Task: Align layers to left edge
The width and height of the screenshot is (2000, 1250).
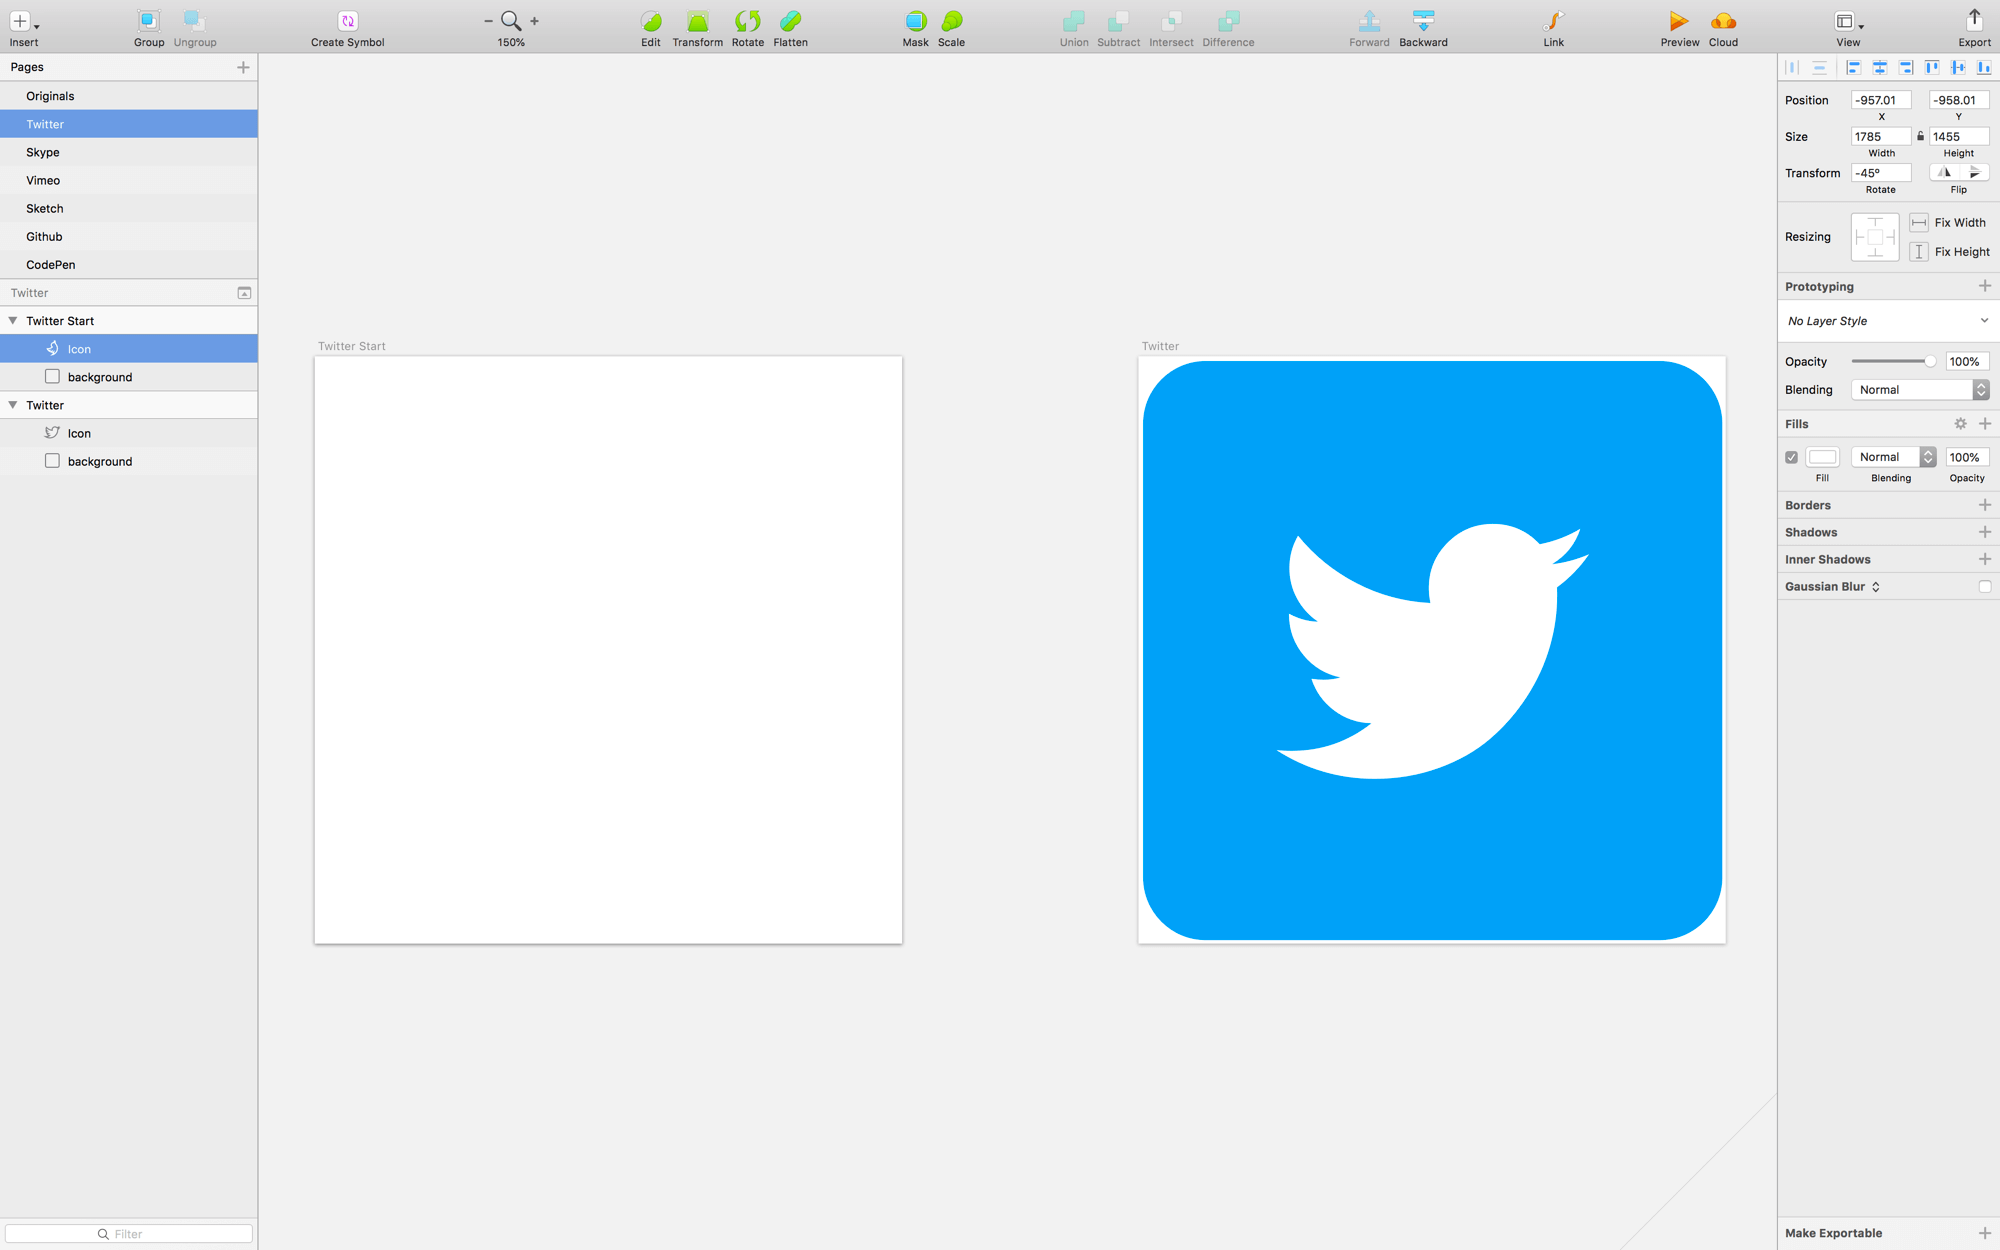Action: [x=1853, y=68]
